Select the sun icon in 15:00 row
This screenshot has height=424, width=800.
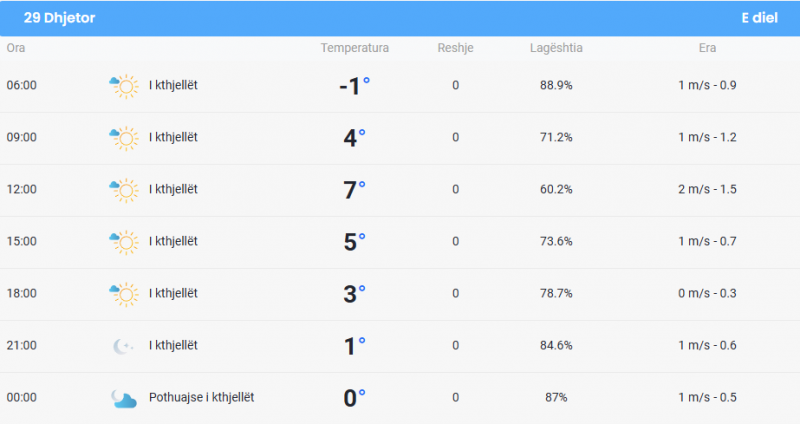(123, 242)
